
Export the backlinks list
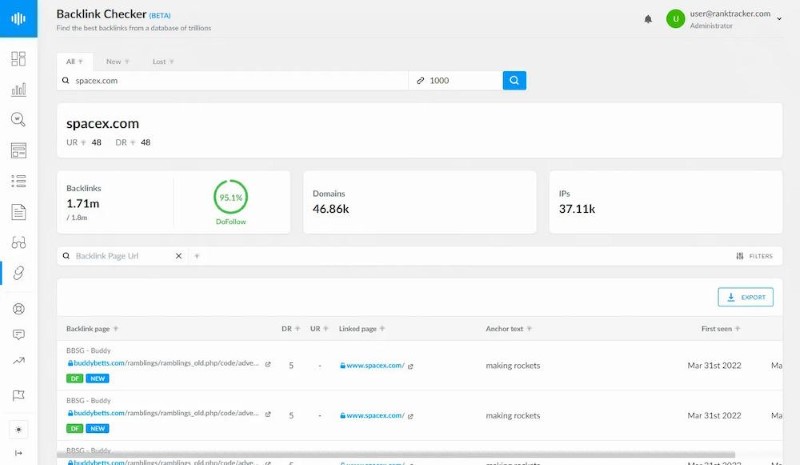[745, 297]
